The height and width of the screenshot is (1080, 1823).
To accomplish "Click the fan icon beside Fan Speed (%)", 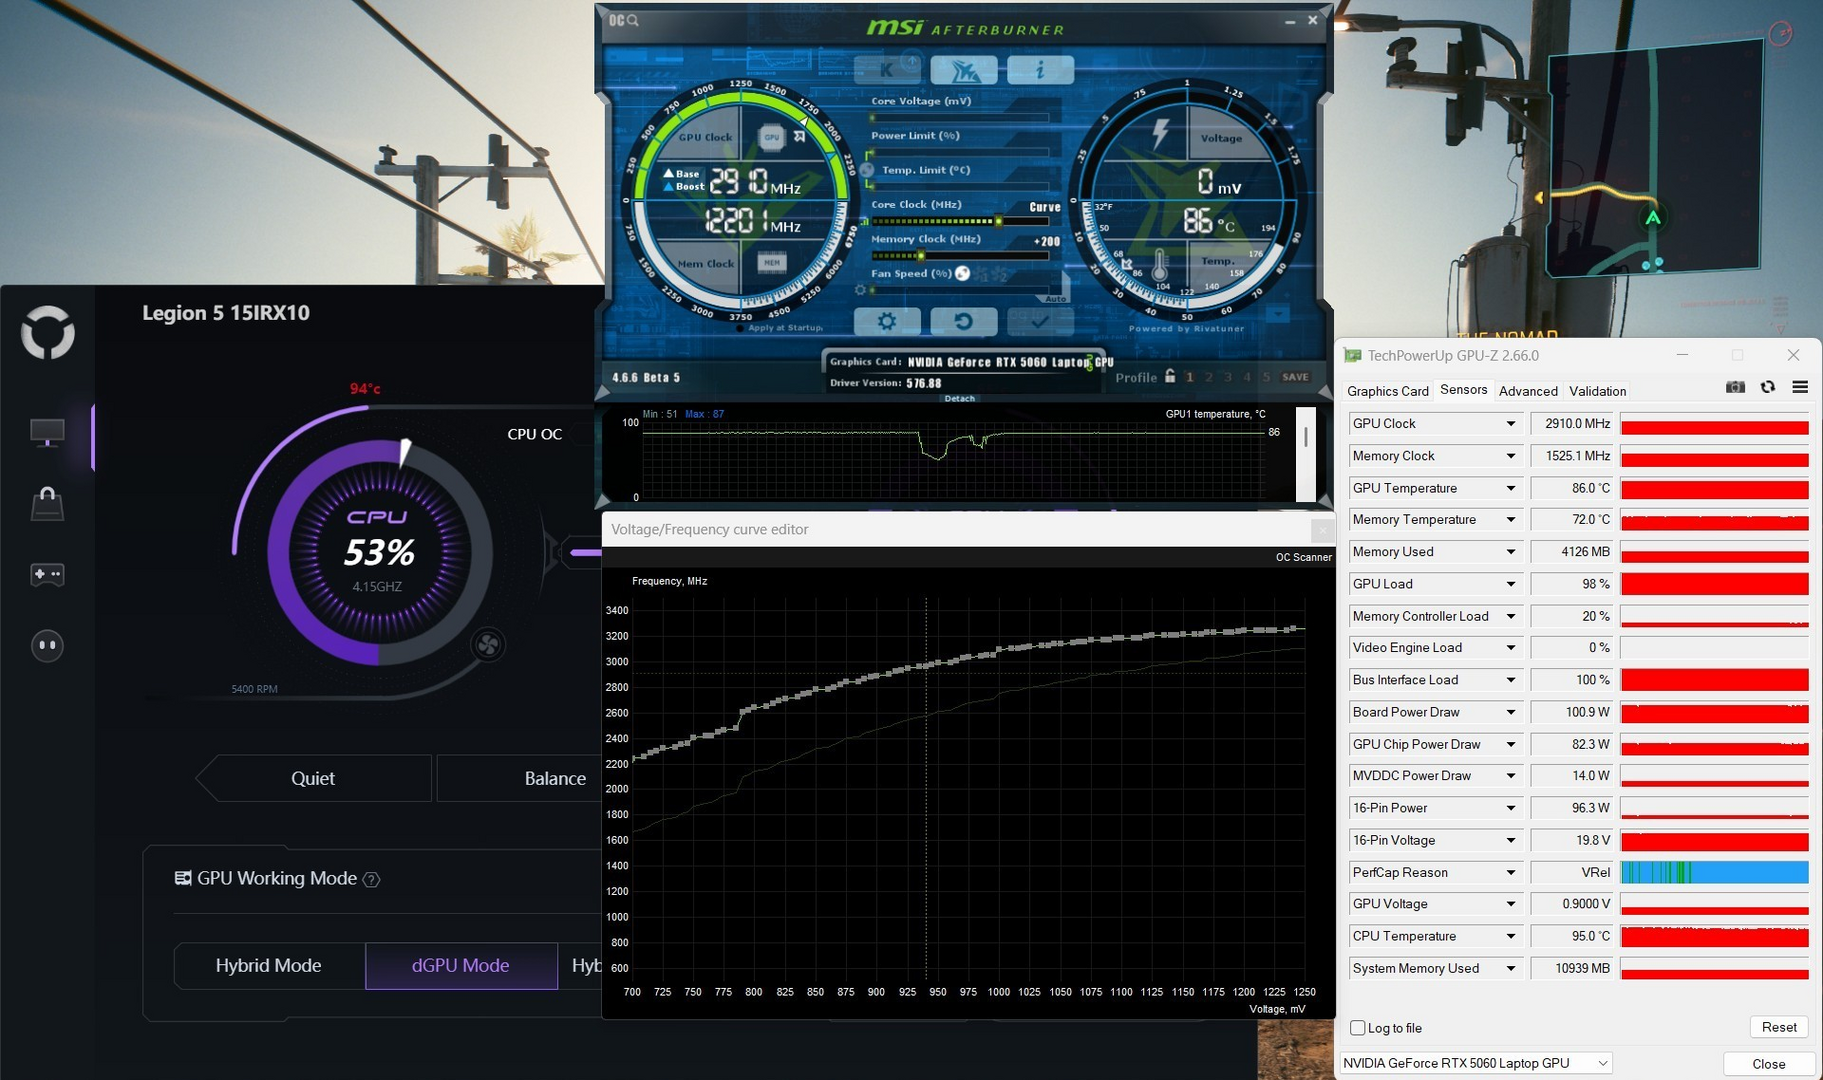I will [962, 273].
